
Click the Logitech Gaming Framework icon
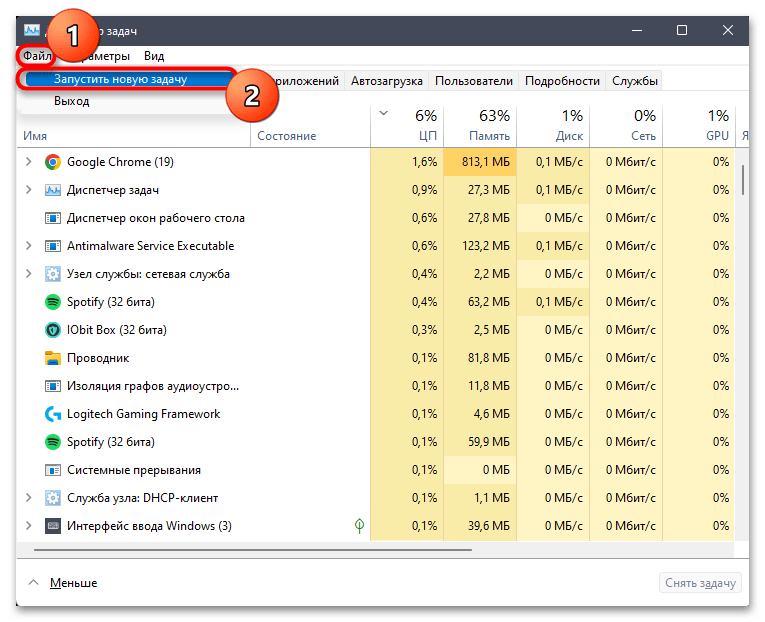(53, 414)
